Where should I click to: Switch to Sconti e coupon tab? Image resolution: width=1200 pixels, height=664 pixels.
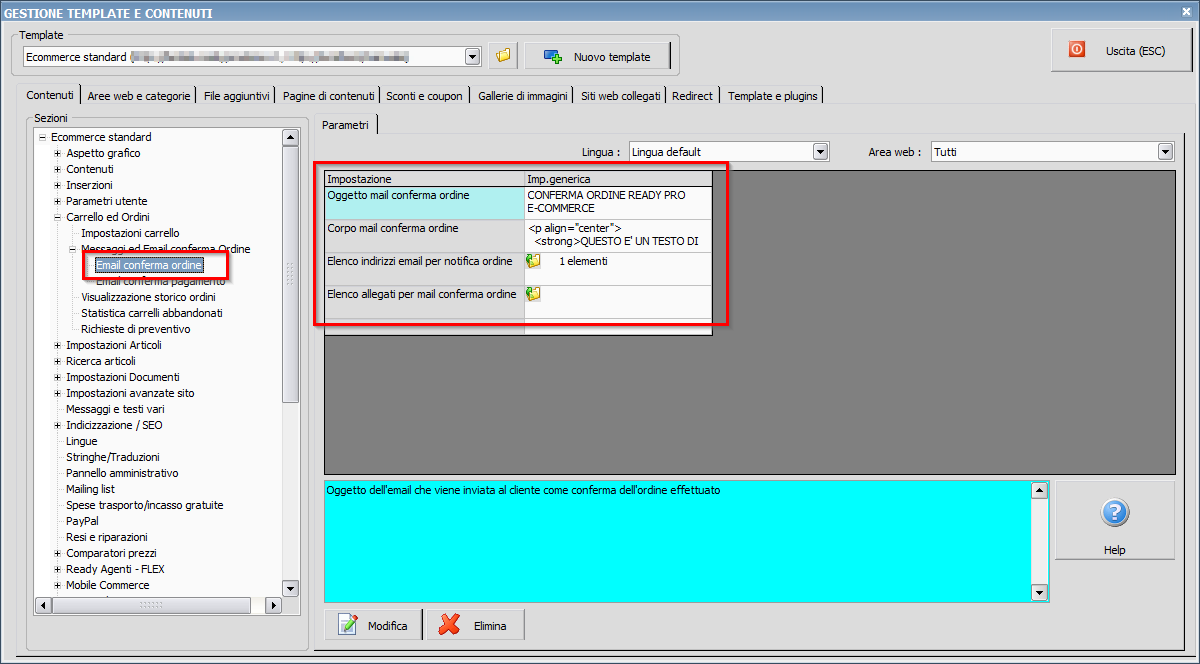[424, 96]
